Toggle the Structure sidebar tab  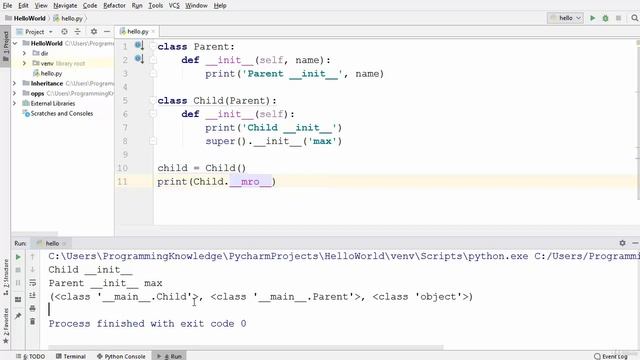6,277
